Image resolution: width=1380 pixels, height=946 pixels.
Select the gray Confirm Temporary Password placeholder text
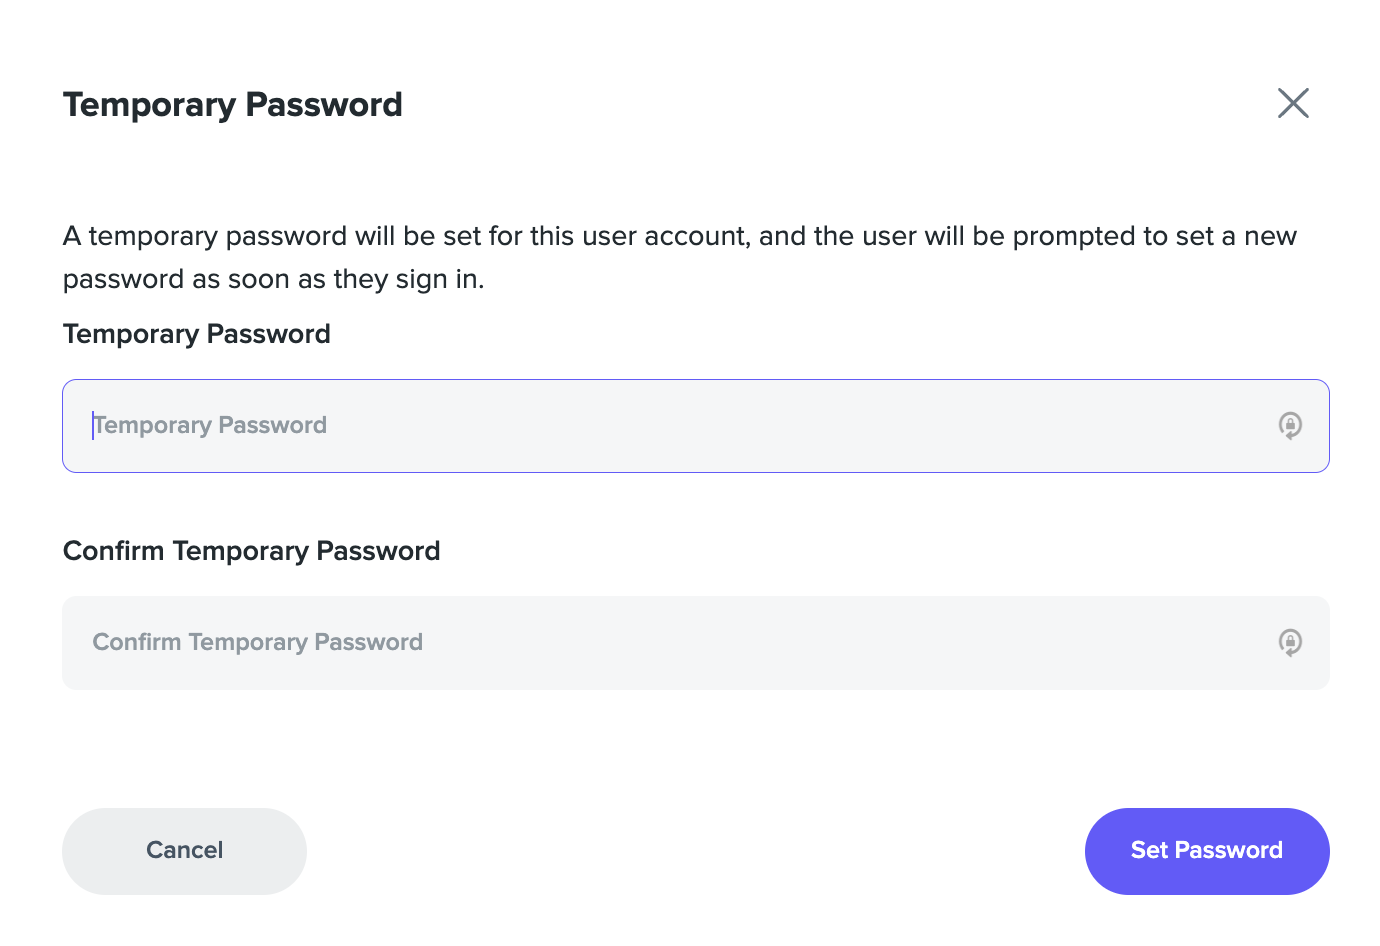(257, 642)
